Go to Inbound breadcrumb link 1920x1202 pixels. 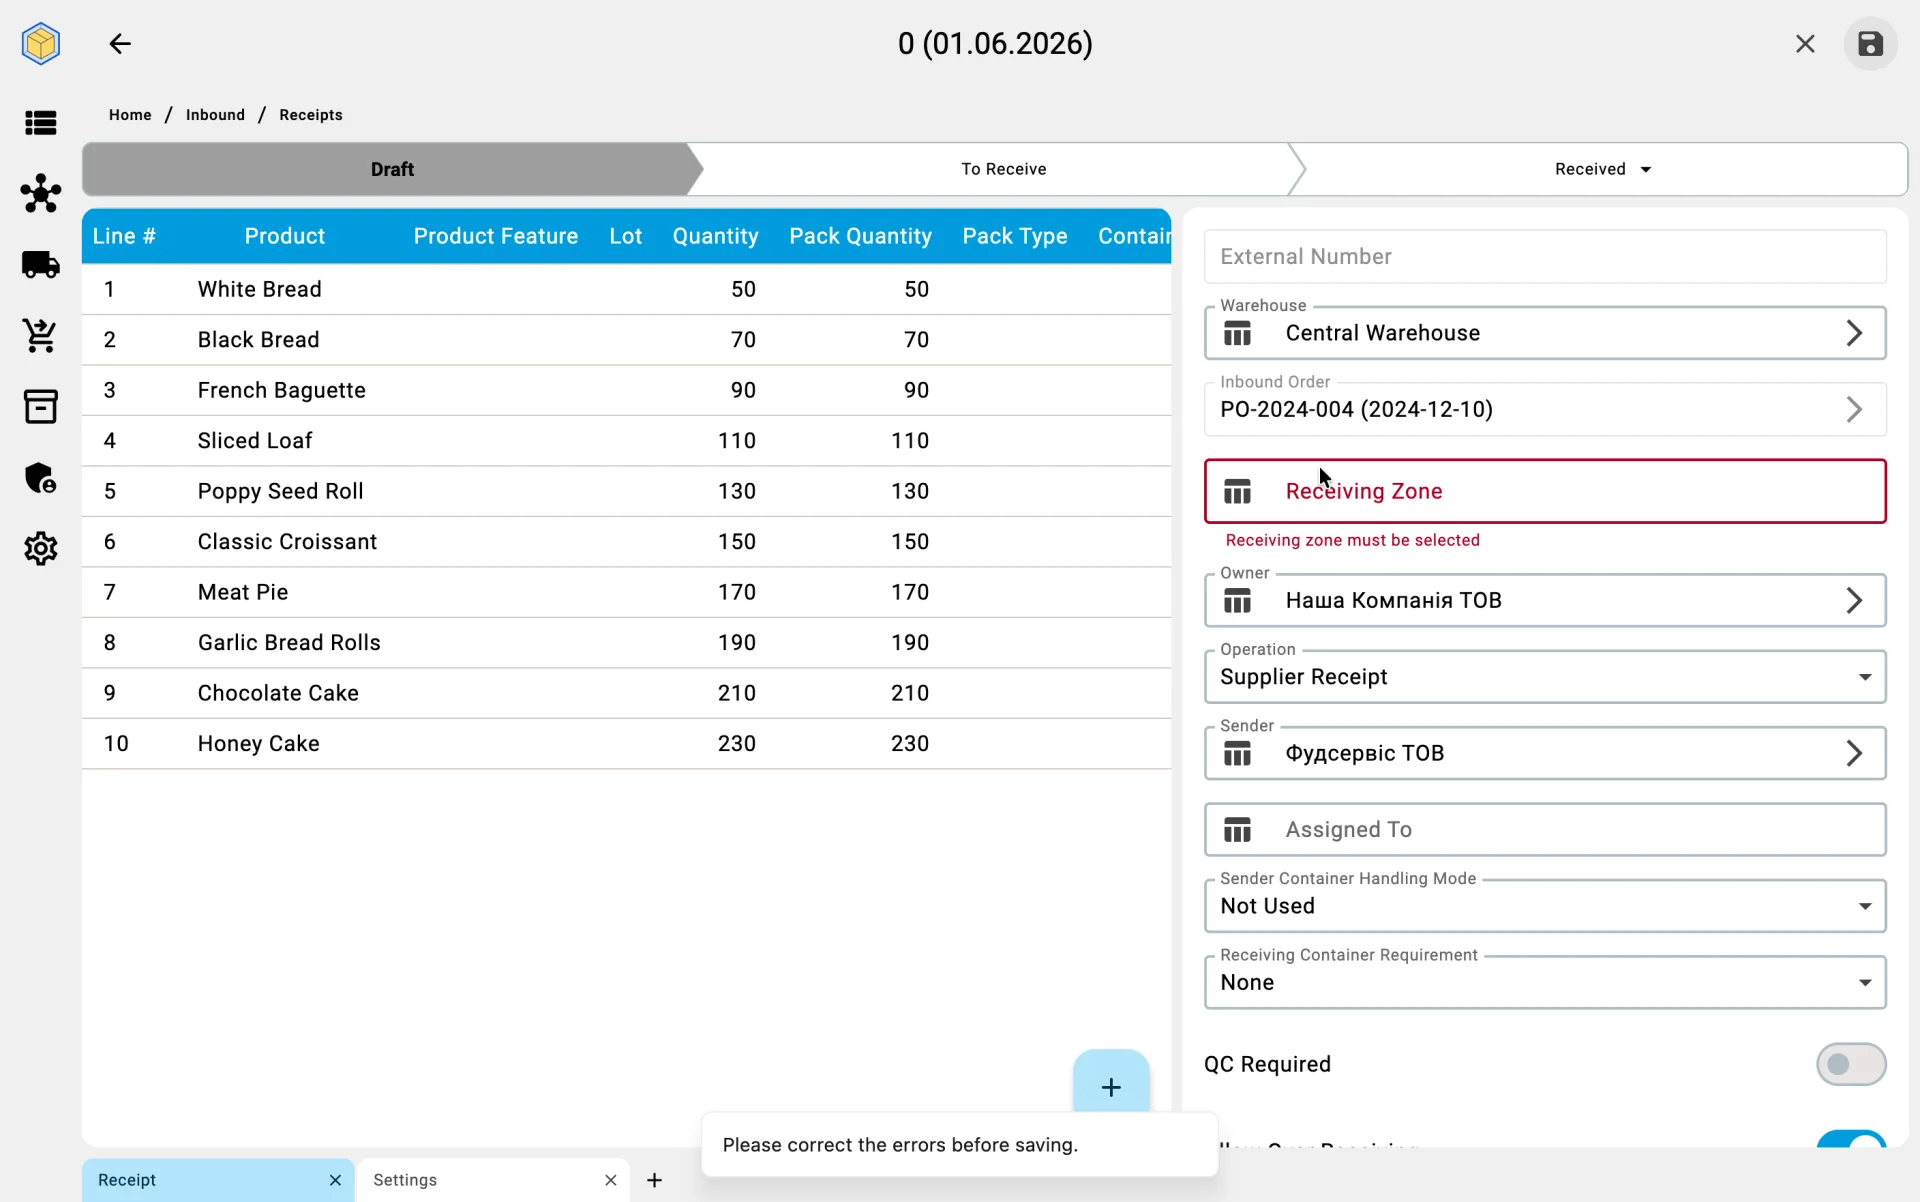click(x=215, y=115)
